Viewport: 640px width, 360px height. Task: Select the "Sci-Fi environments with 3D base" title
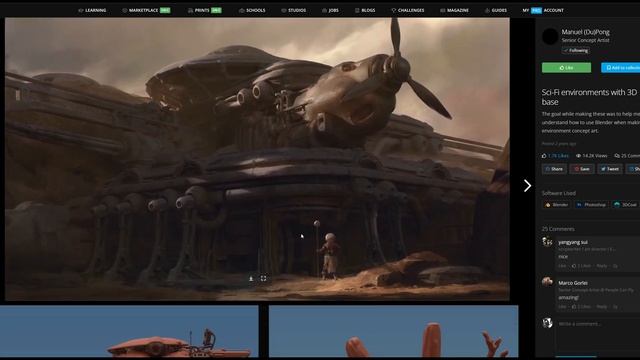(589, 97)
